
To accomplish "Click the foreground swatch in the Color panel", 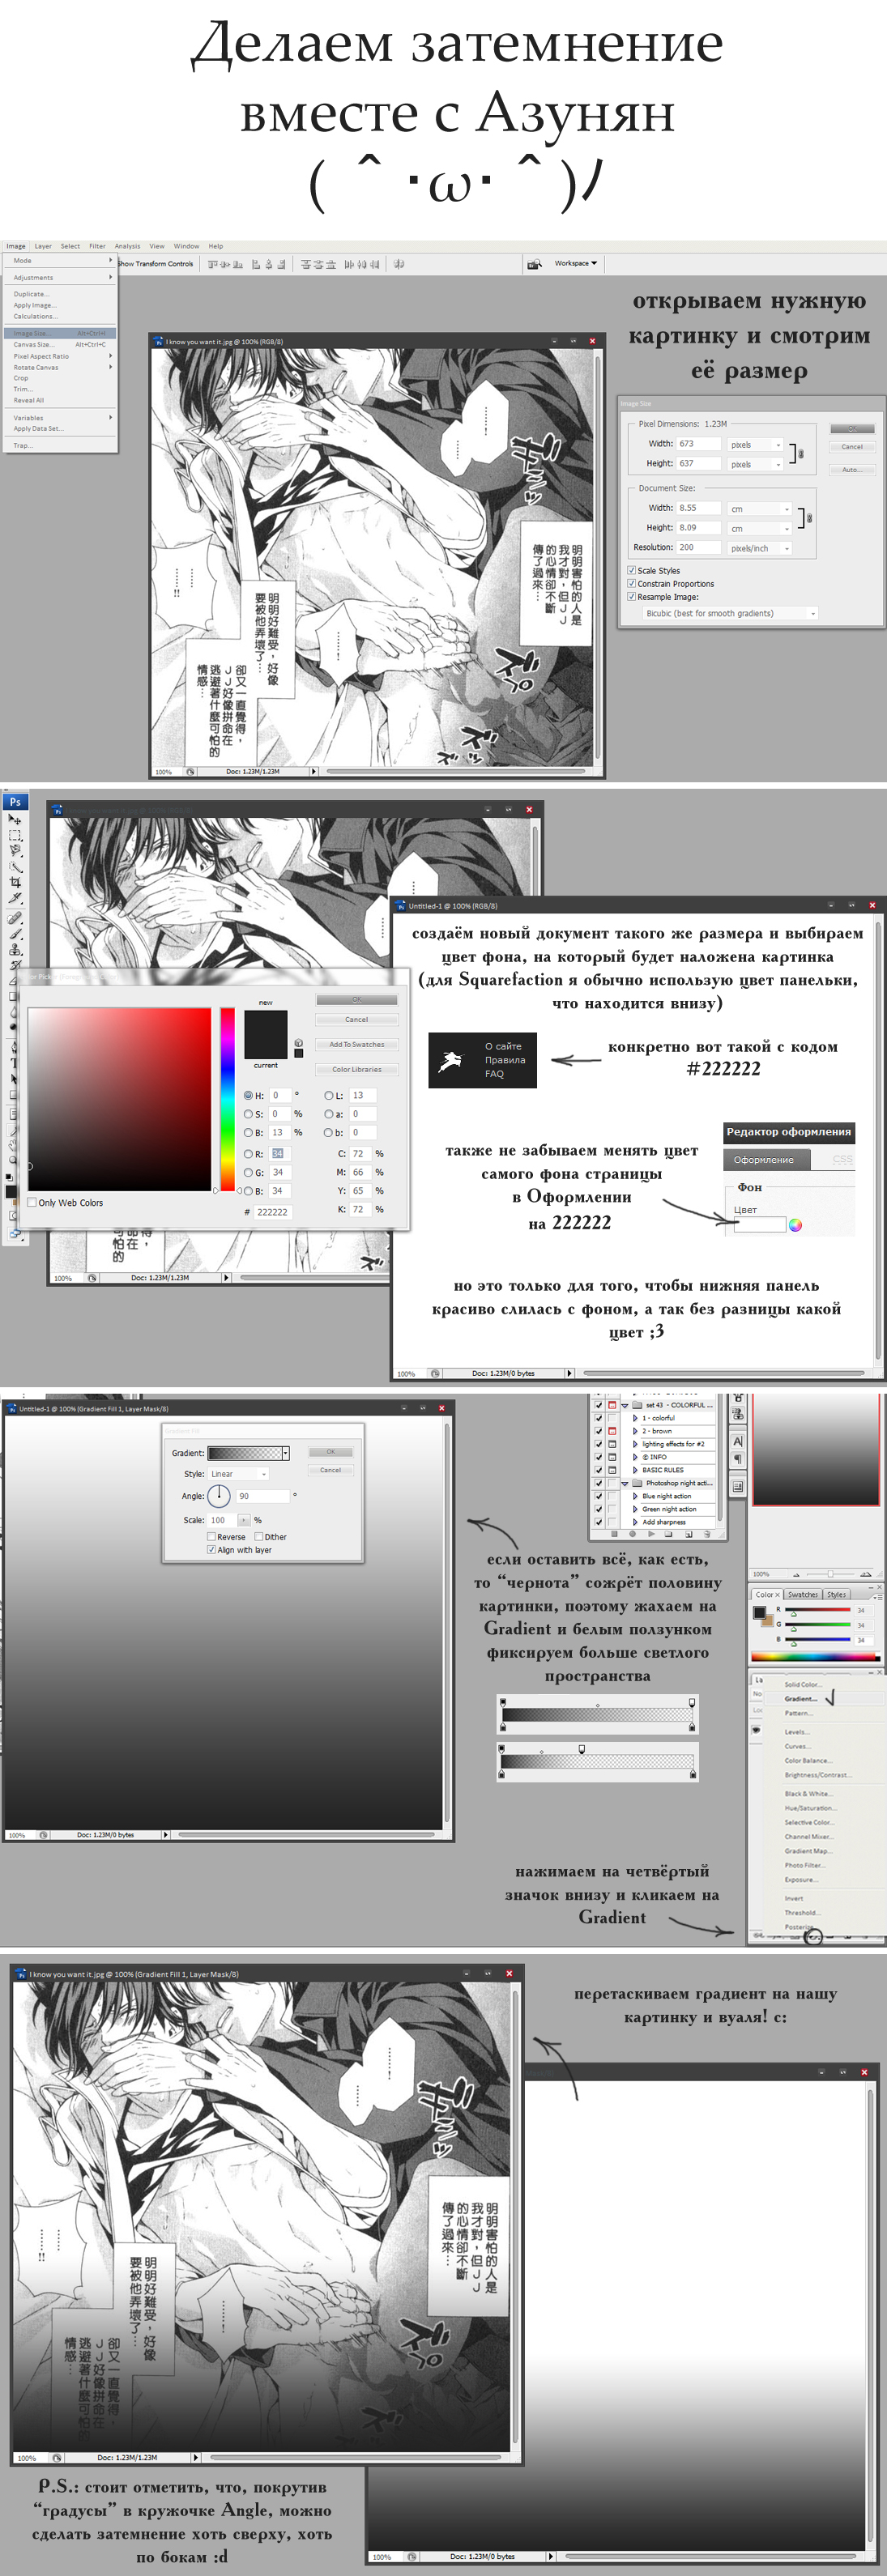I will [759, 1612].
